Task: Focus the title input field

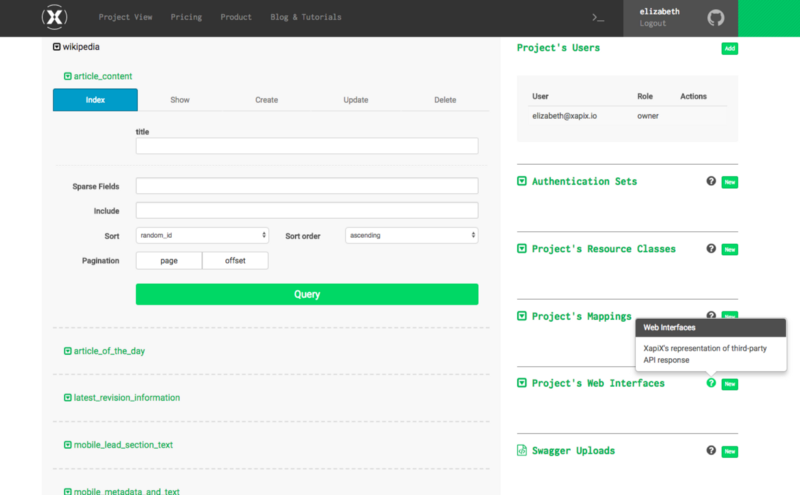Action: [307, 146]
